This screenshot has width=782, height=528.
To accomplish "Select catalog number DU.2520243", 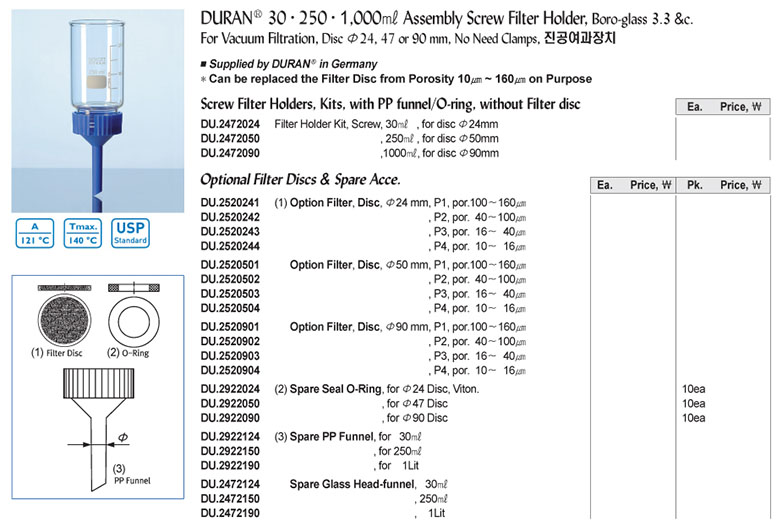I will coord(230,232).
